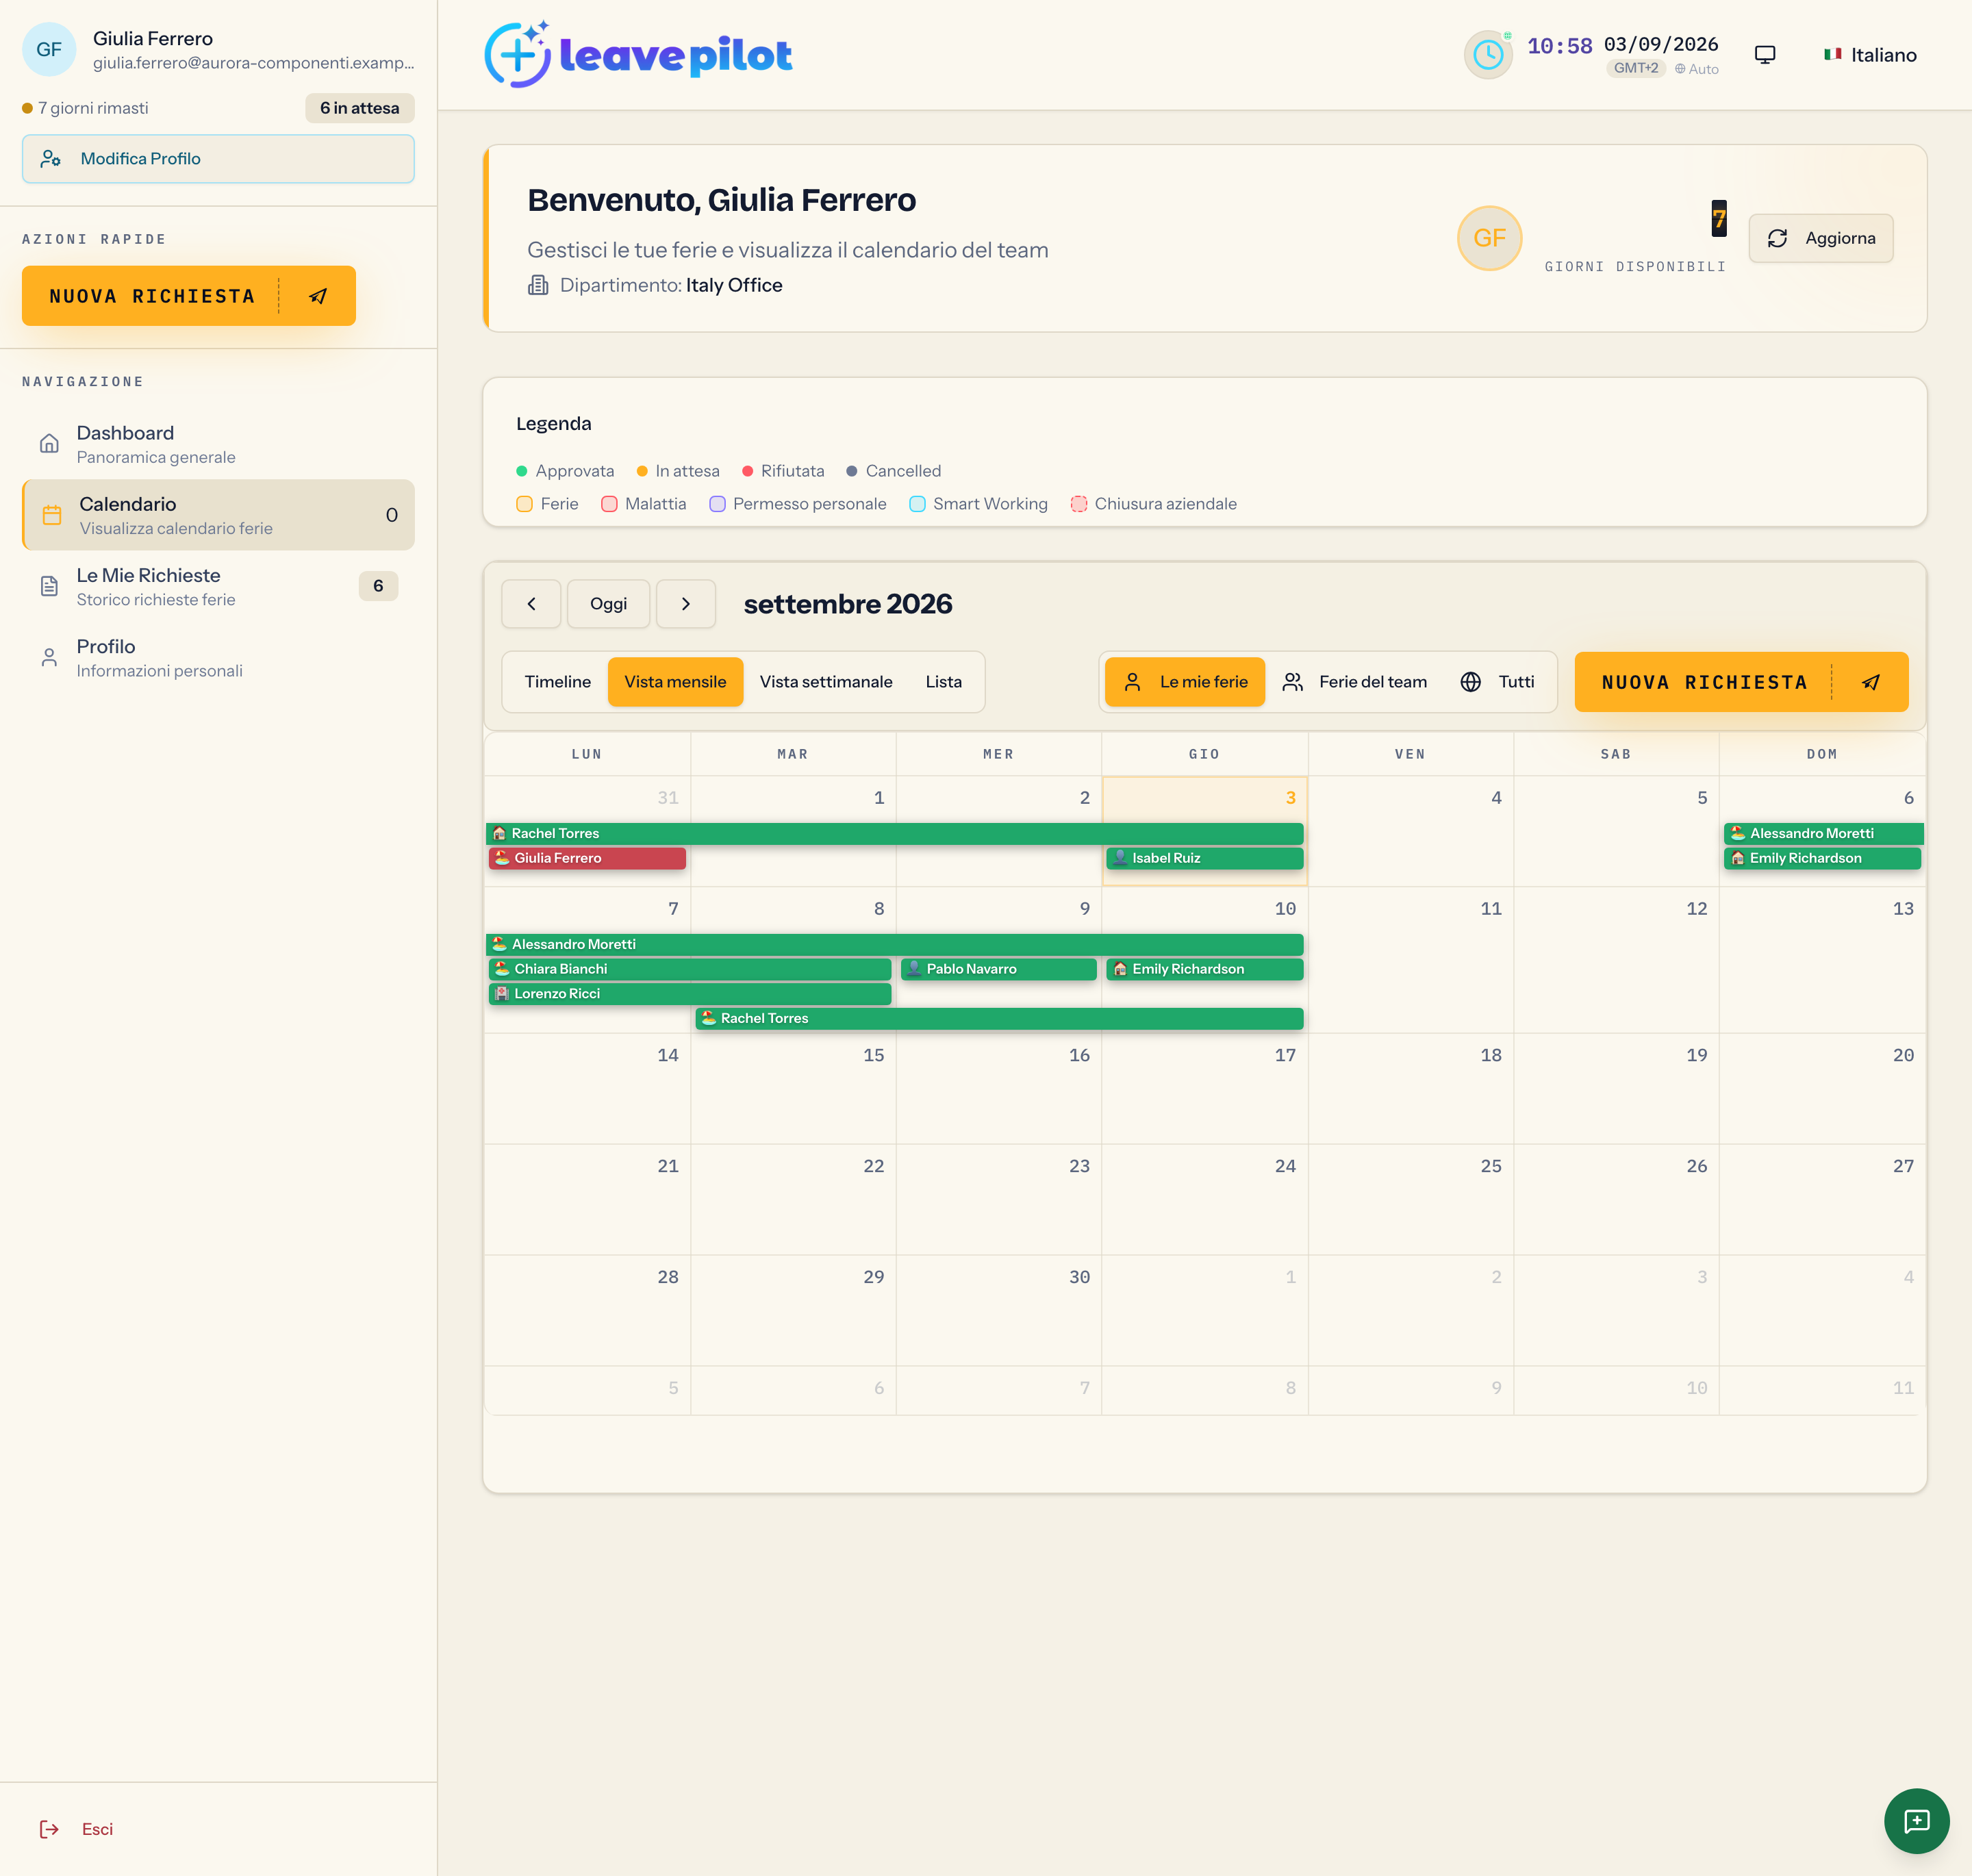Open Le Mie Richieste in navigation
Viewport: 1972px width, 1876px height.
[218, 586]
